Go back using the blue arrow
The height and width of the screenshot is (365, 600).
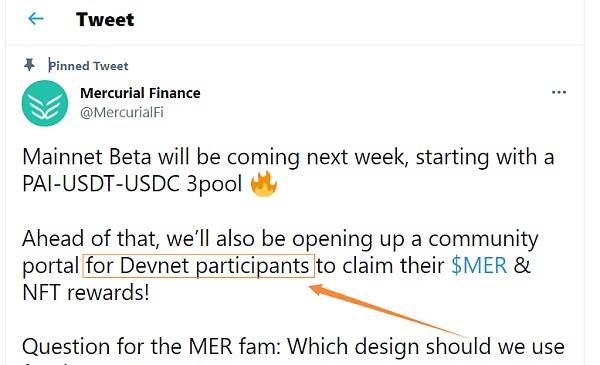(x=36, y=18)
